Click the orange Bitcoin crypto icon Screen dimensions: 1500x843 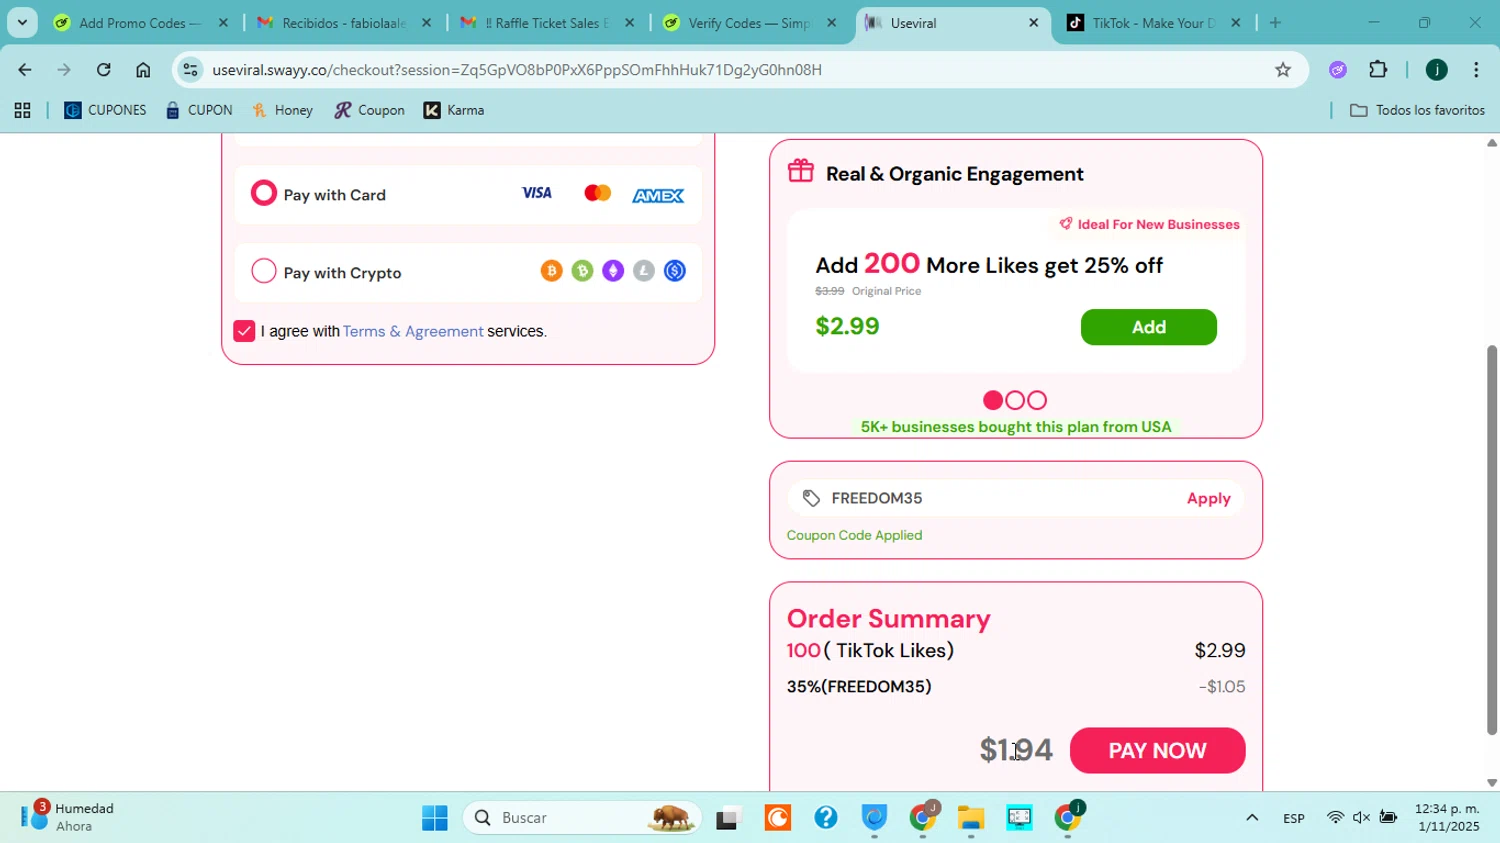tap(551, 271)
